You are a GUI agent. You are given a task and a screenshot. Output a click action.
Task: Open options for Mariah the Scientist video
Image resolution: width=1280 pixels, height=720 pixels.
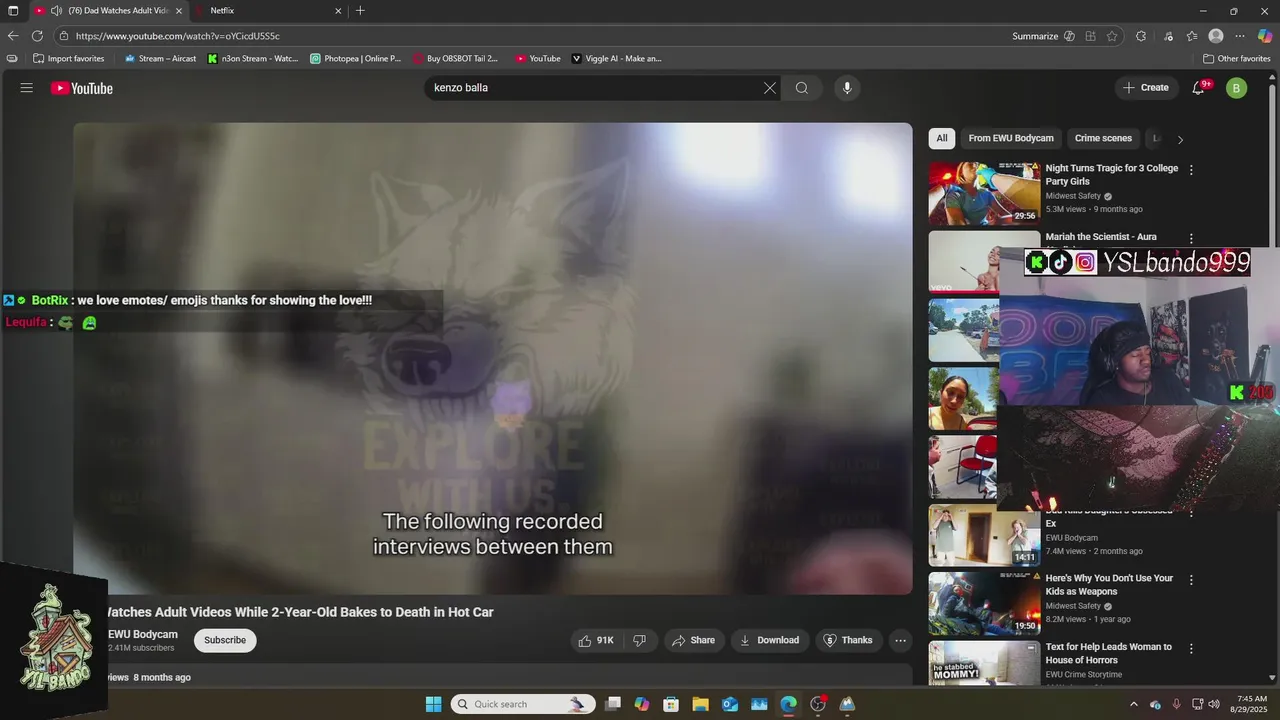coord(1191,239)
